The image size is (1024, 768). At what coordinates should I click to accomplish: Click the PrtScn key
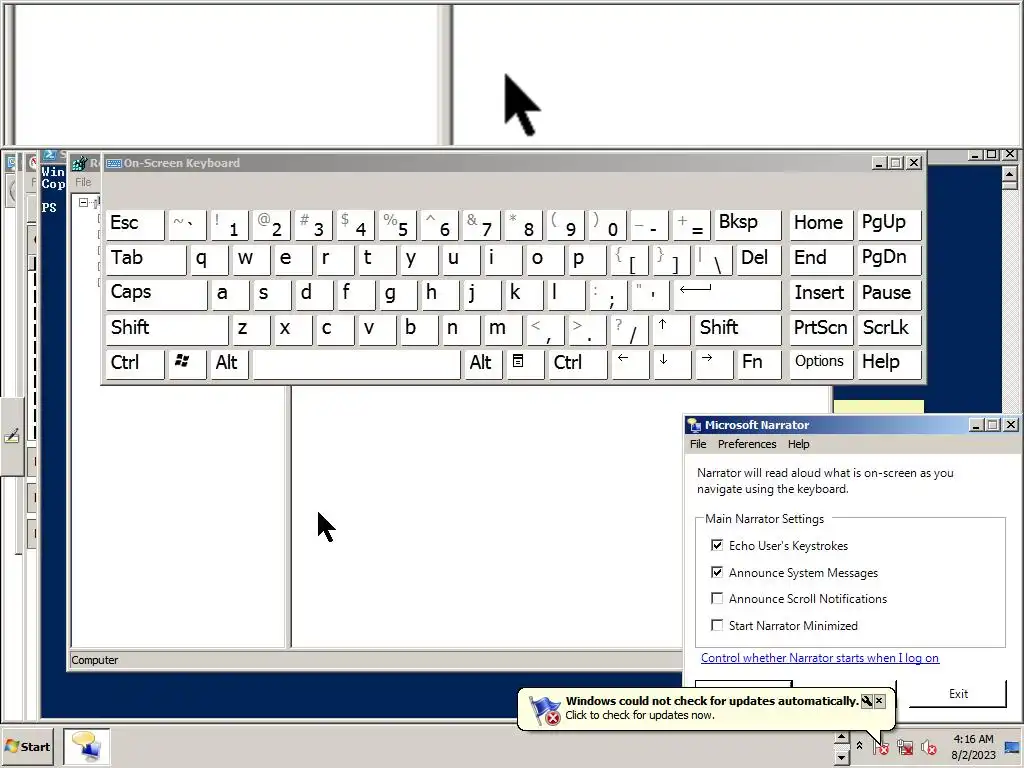(x=821, y=328)
